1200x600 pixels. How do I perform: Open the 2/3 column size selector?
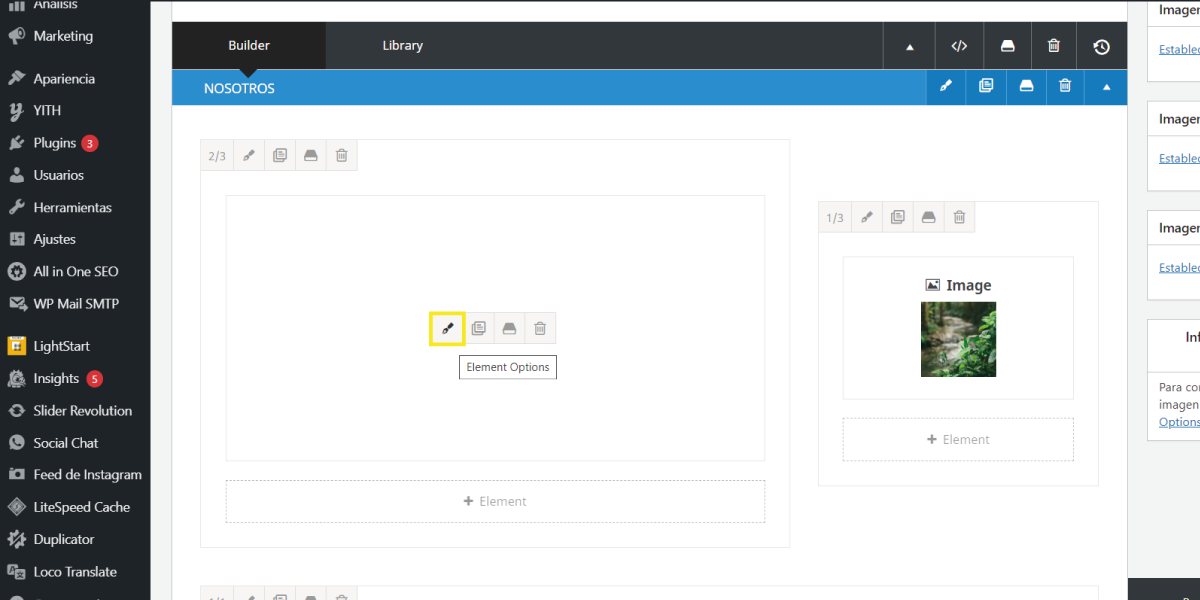tap(217, 155)
